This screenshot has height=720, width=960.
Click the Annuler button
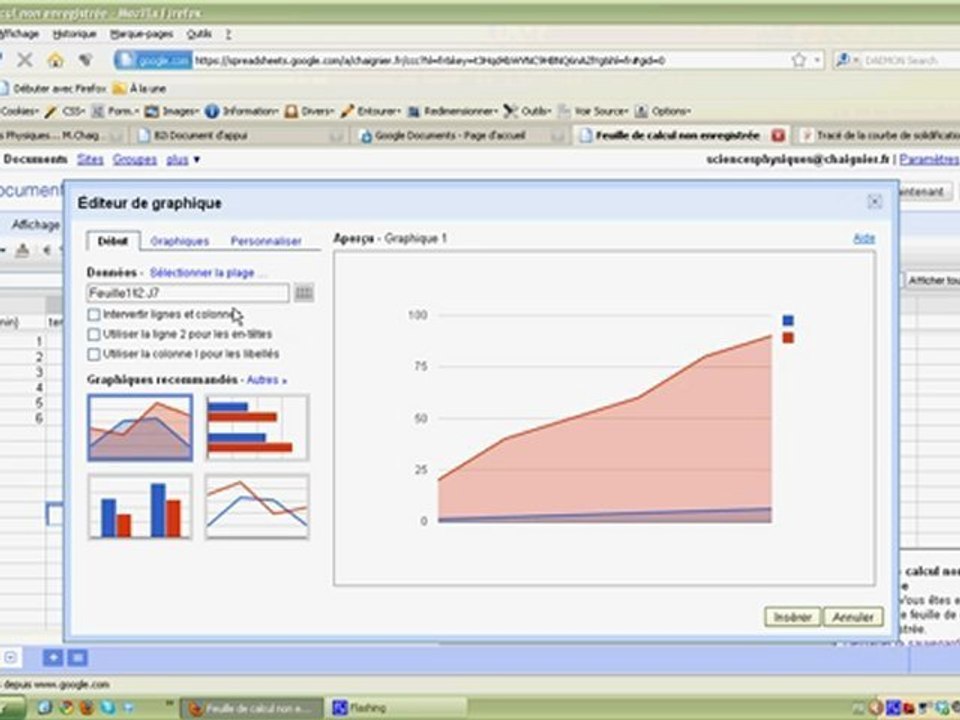tap(853, 617)
